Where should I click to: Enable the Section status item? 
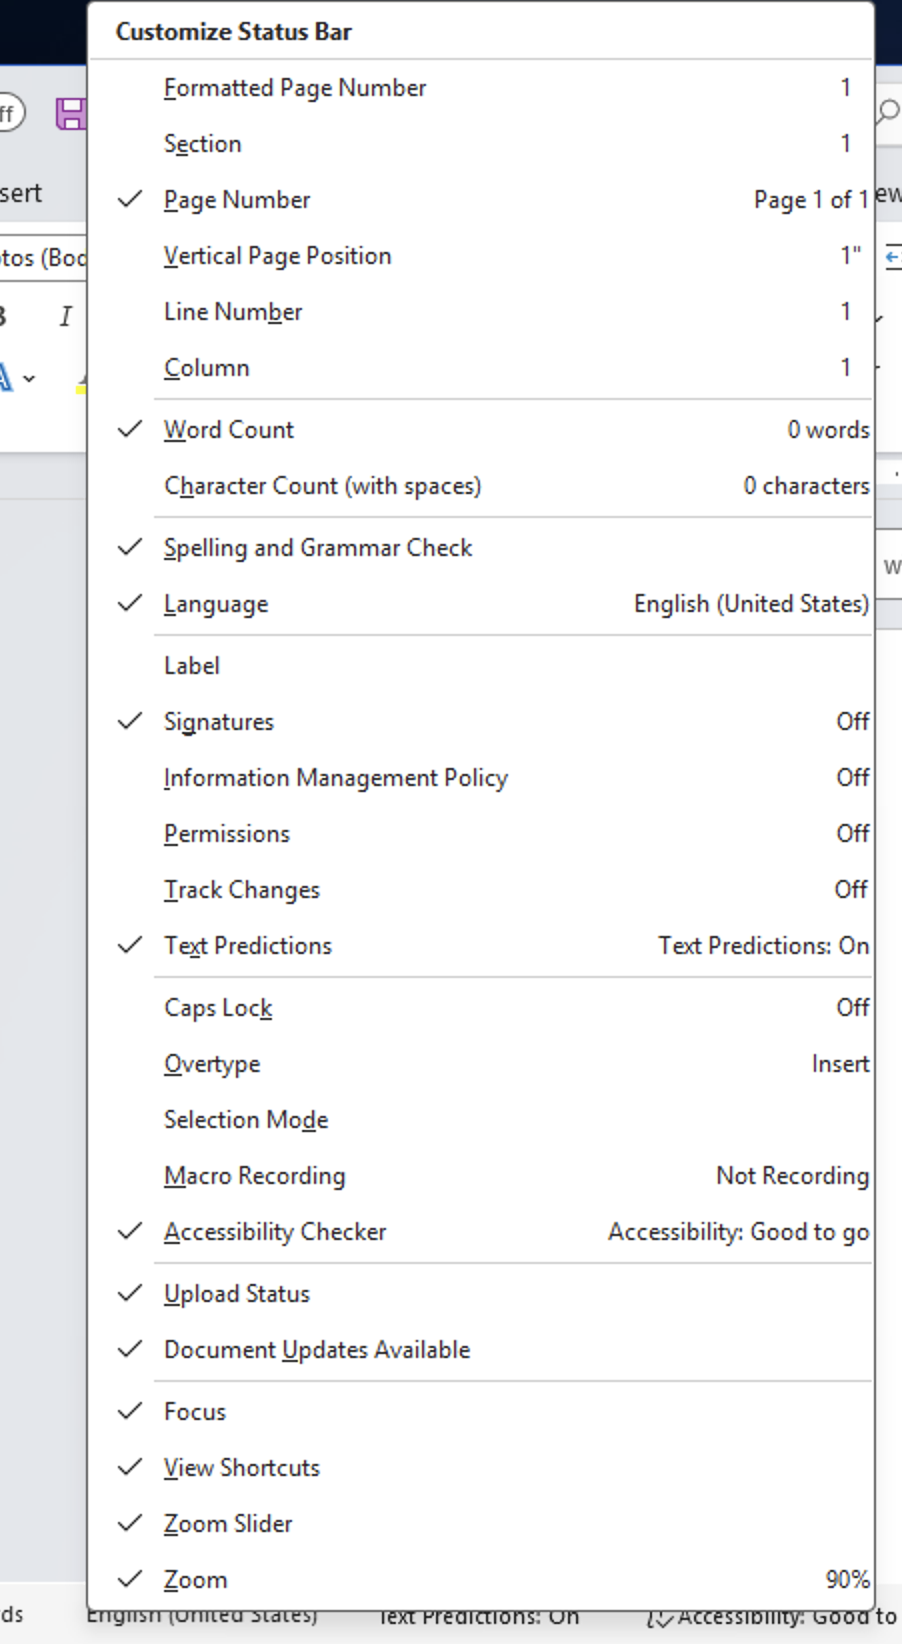(x=202, y=144)
